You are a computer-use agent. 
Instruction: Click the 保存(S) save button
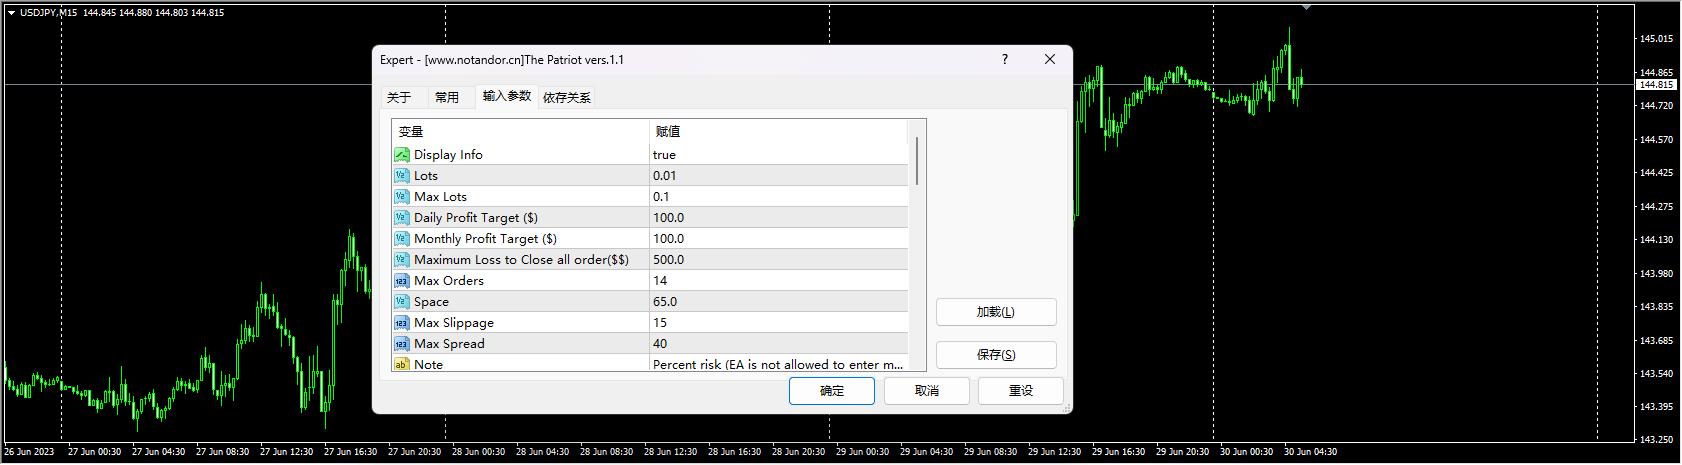coord(995,355)
